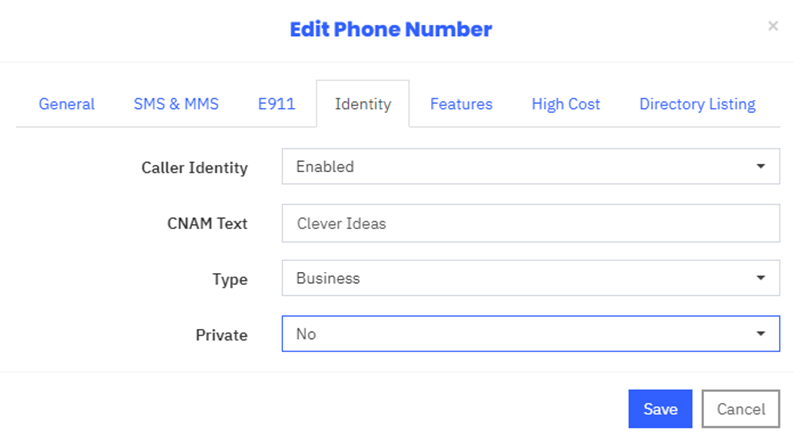This screenshot has width=794, height=443.
Task: Save the phone number changes
Action: (x=660, y=409)
